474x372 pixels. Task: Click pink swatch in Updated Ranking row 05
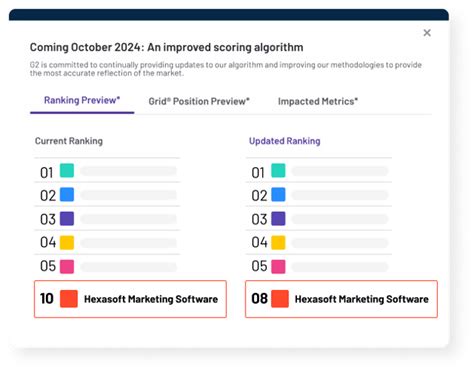coord(278,267)
